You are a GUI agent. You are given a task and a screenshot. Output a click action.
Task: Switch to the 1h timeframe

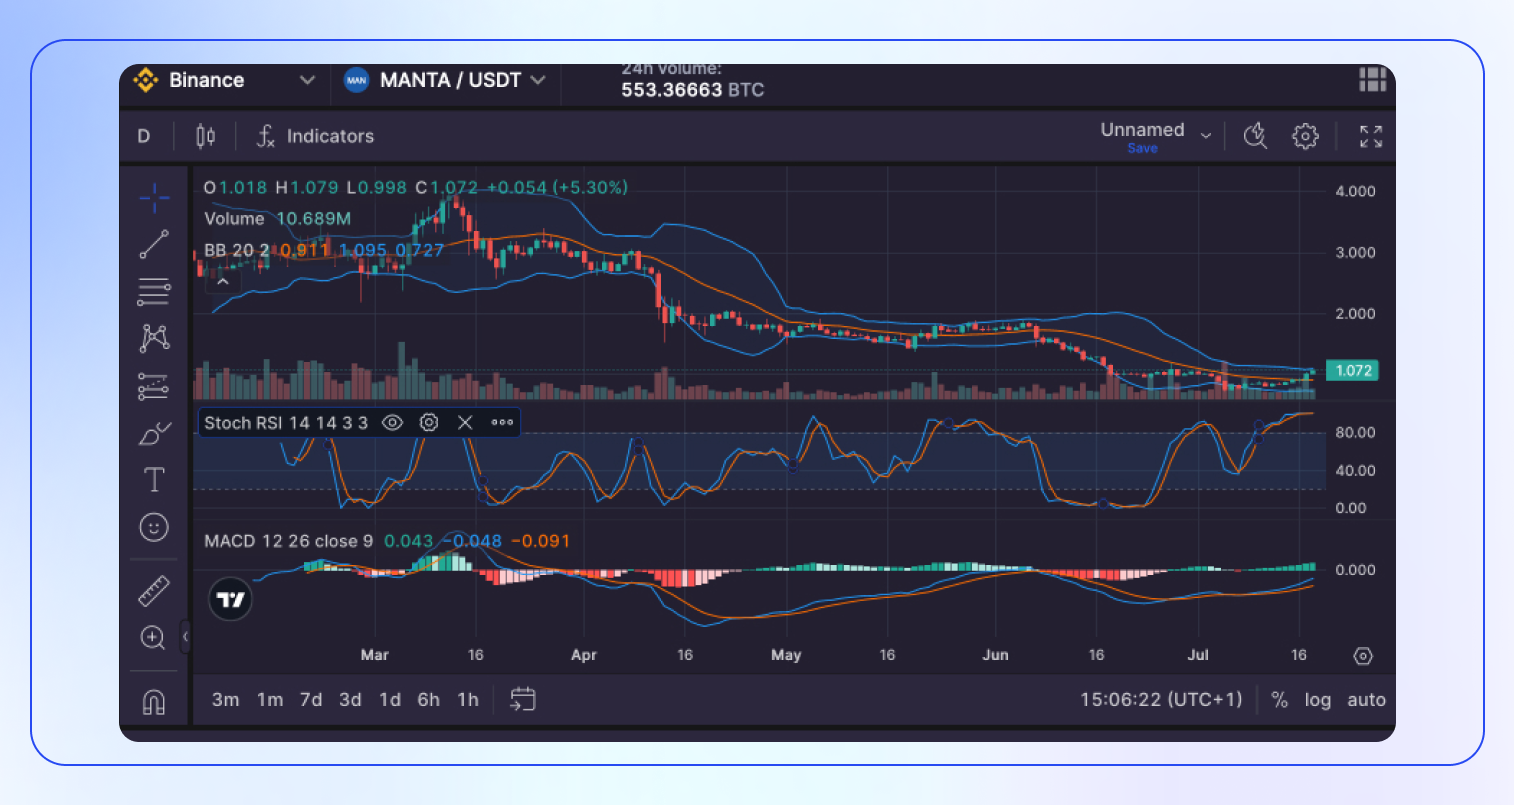(468, 700)
